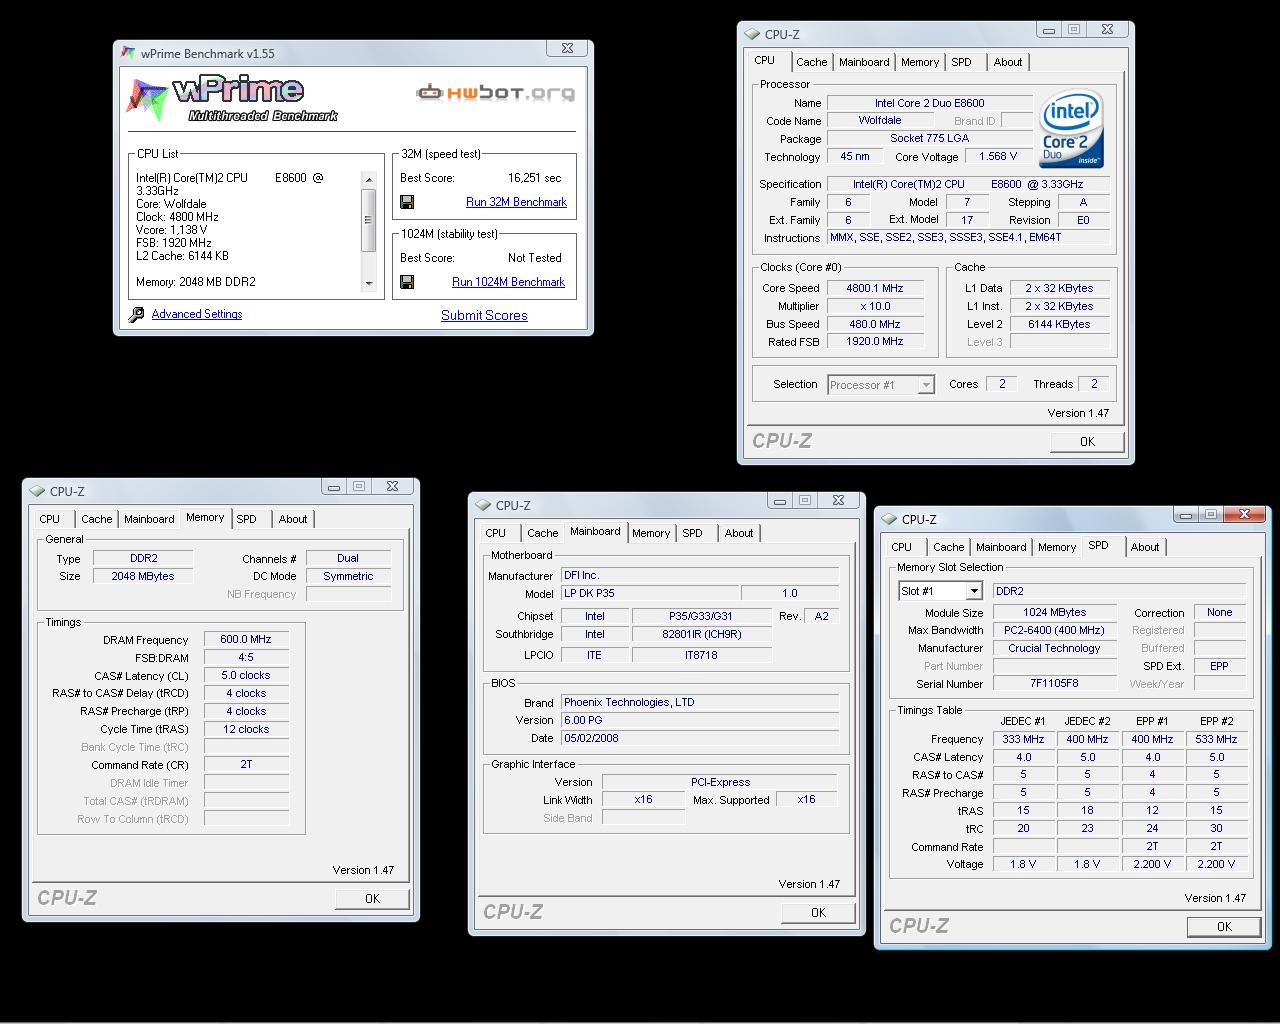The width and height of the screenshot is (1280, 1024).
Task: Click the EPP #2 voltage 2.200 V cell
Action: click(1216, 864)
